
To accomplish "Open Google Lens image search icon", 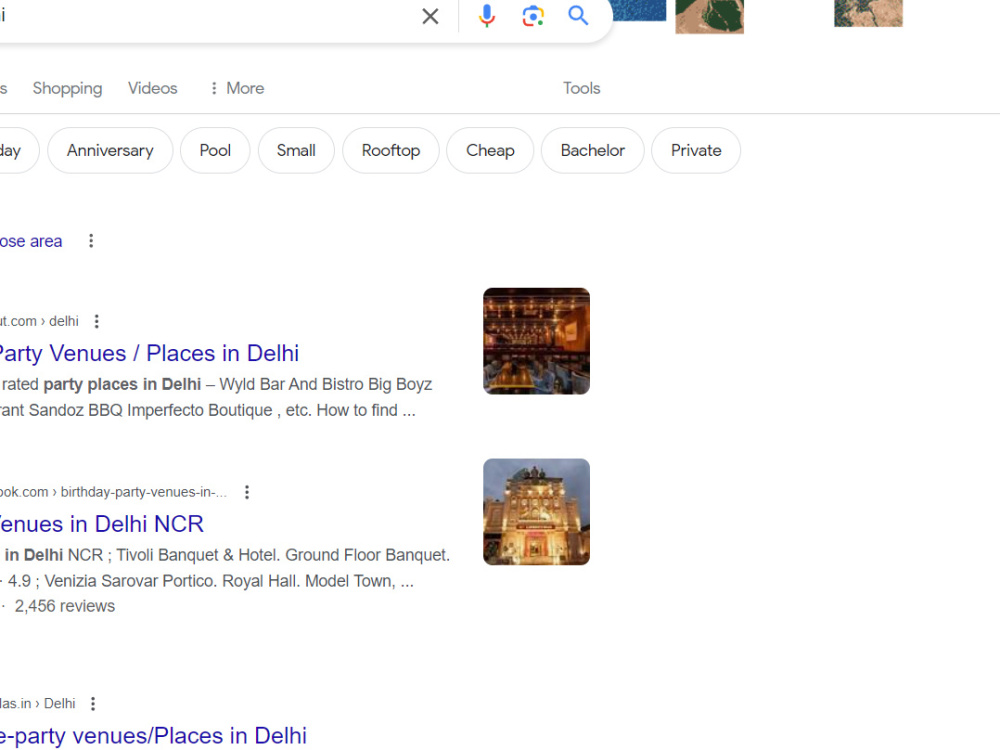I will pyautogui.click(x=533, y=16).
